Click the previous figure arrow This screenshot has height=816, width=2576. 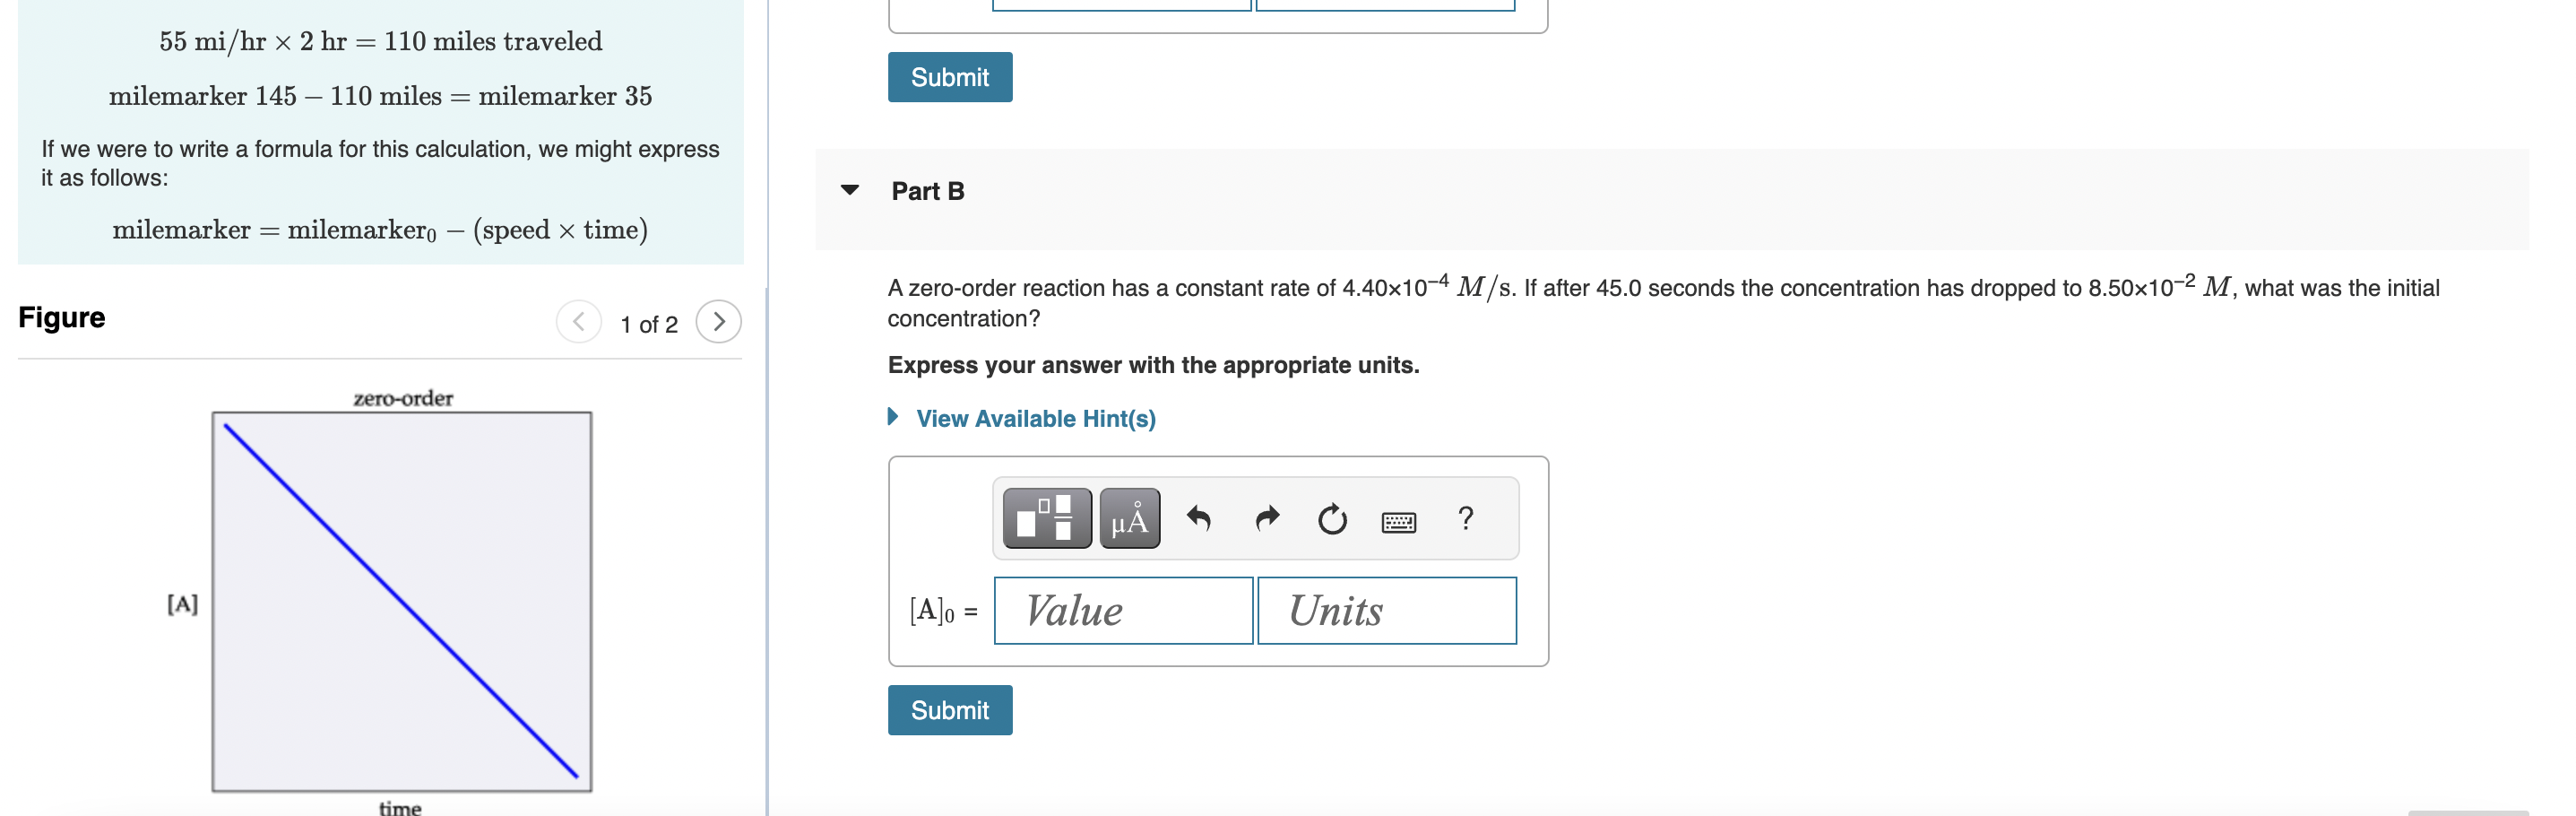pyautogui.click(x=578, y=322)
